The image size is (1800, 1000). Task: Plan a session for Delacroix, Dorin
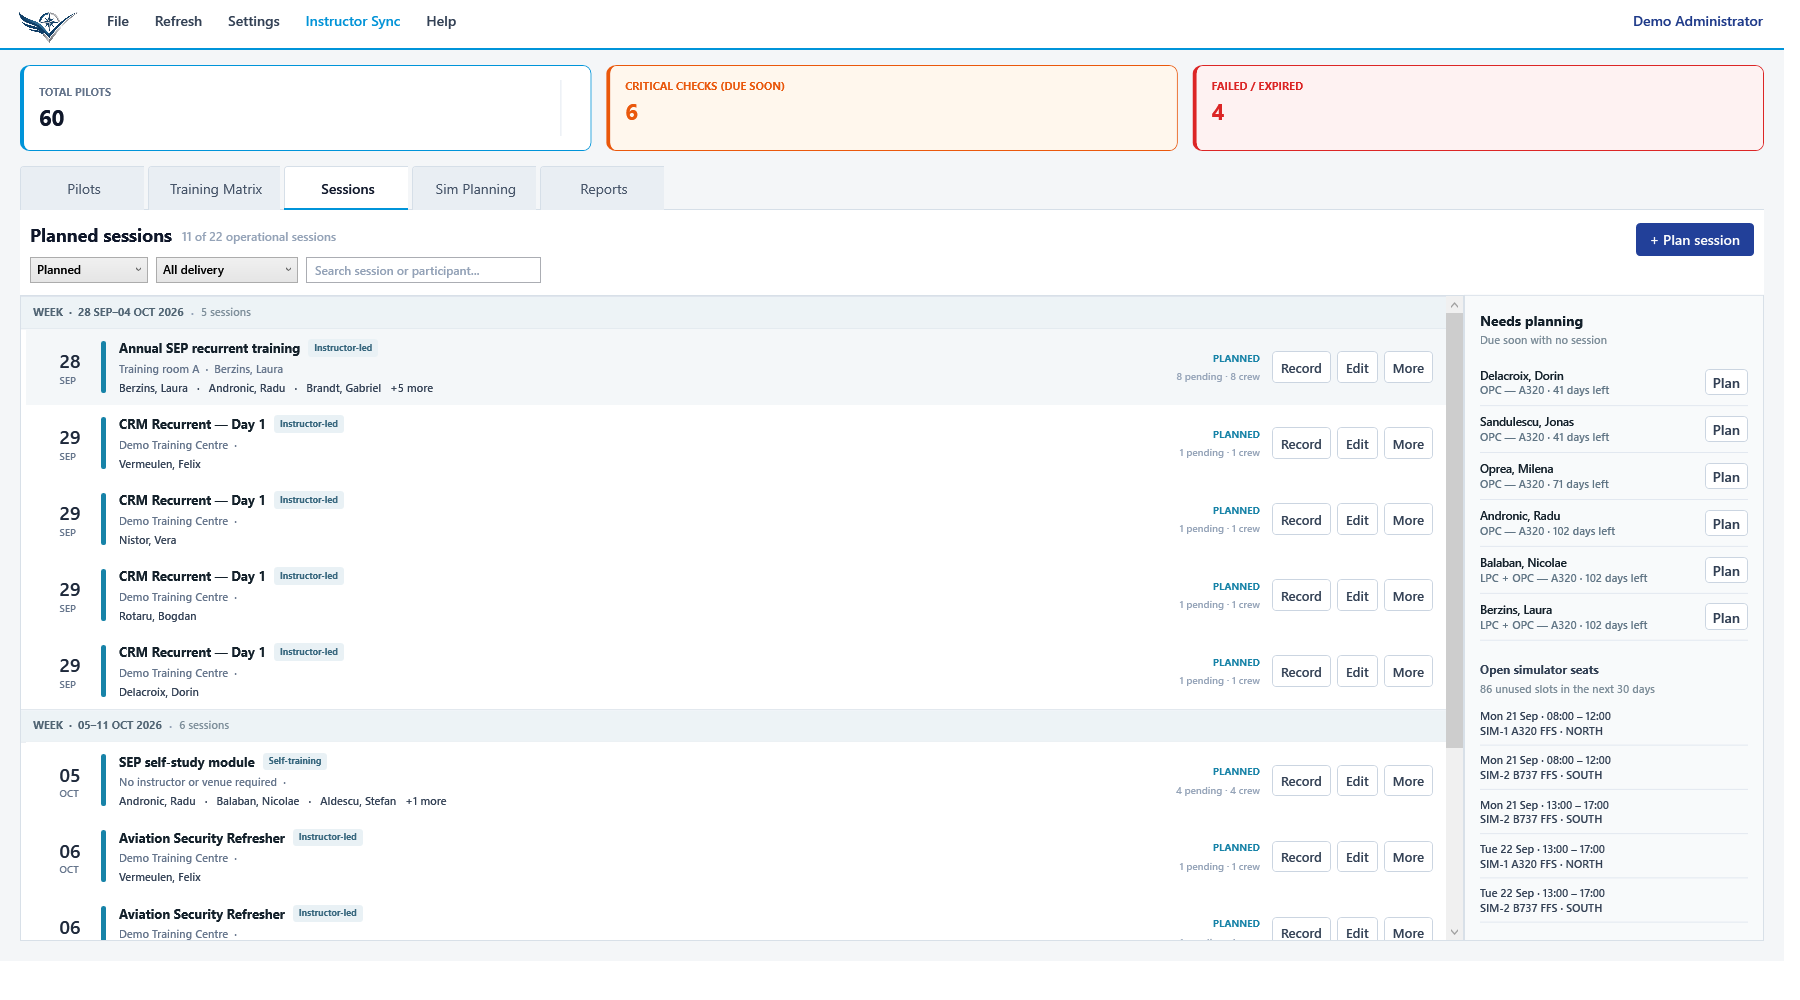pos(1726,383)
